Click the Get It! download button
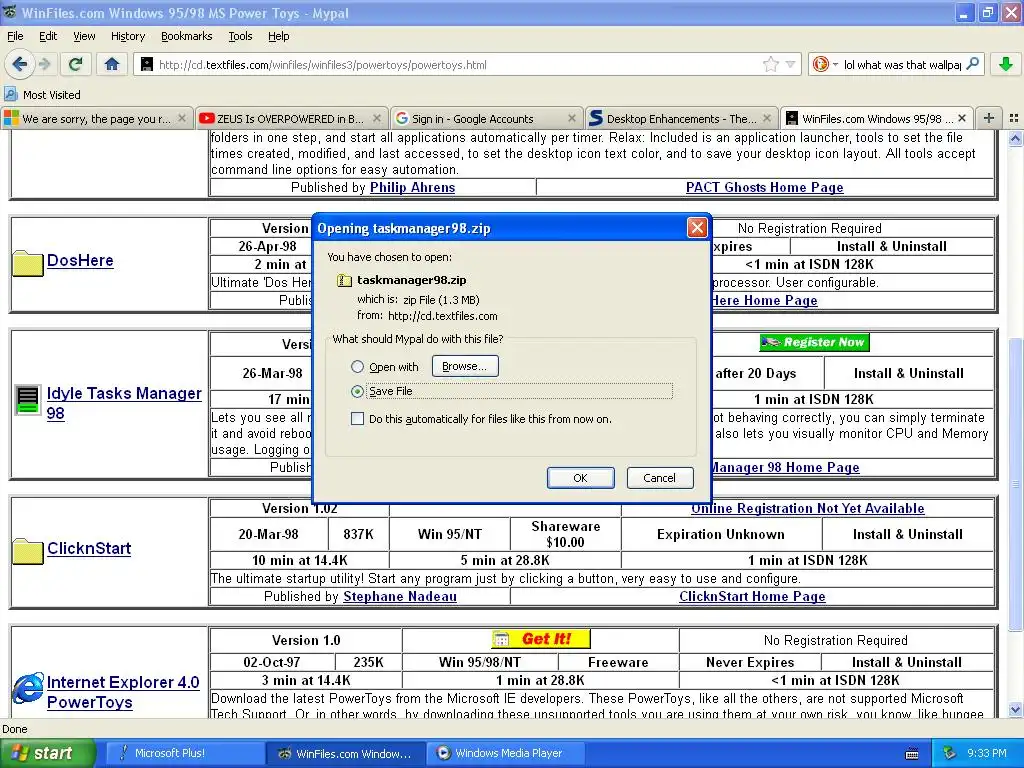The image size is (1024, 768). [541, 639]
